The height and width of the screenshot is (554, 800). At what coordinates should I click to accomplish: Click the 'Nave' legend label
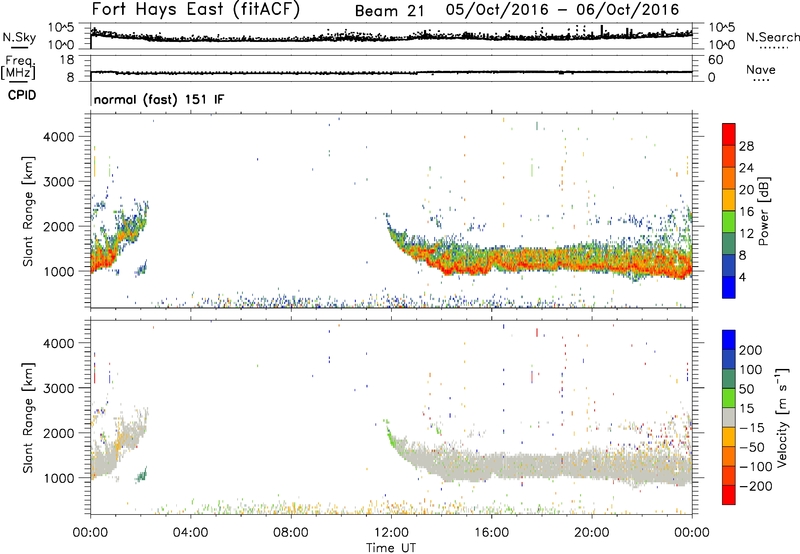pyautogui.click(x=761, y=69)
